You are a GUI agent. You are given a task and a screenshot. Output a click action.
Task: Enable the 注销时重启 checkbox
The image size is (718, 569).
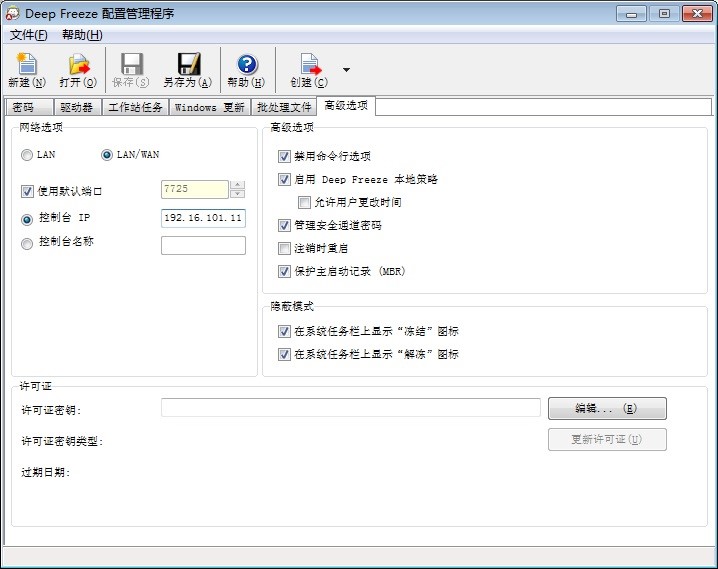(x=284, y=249)
